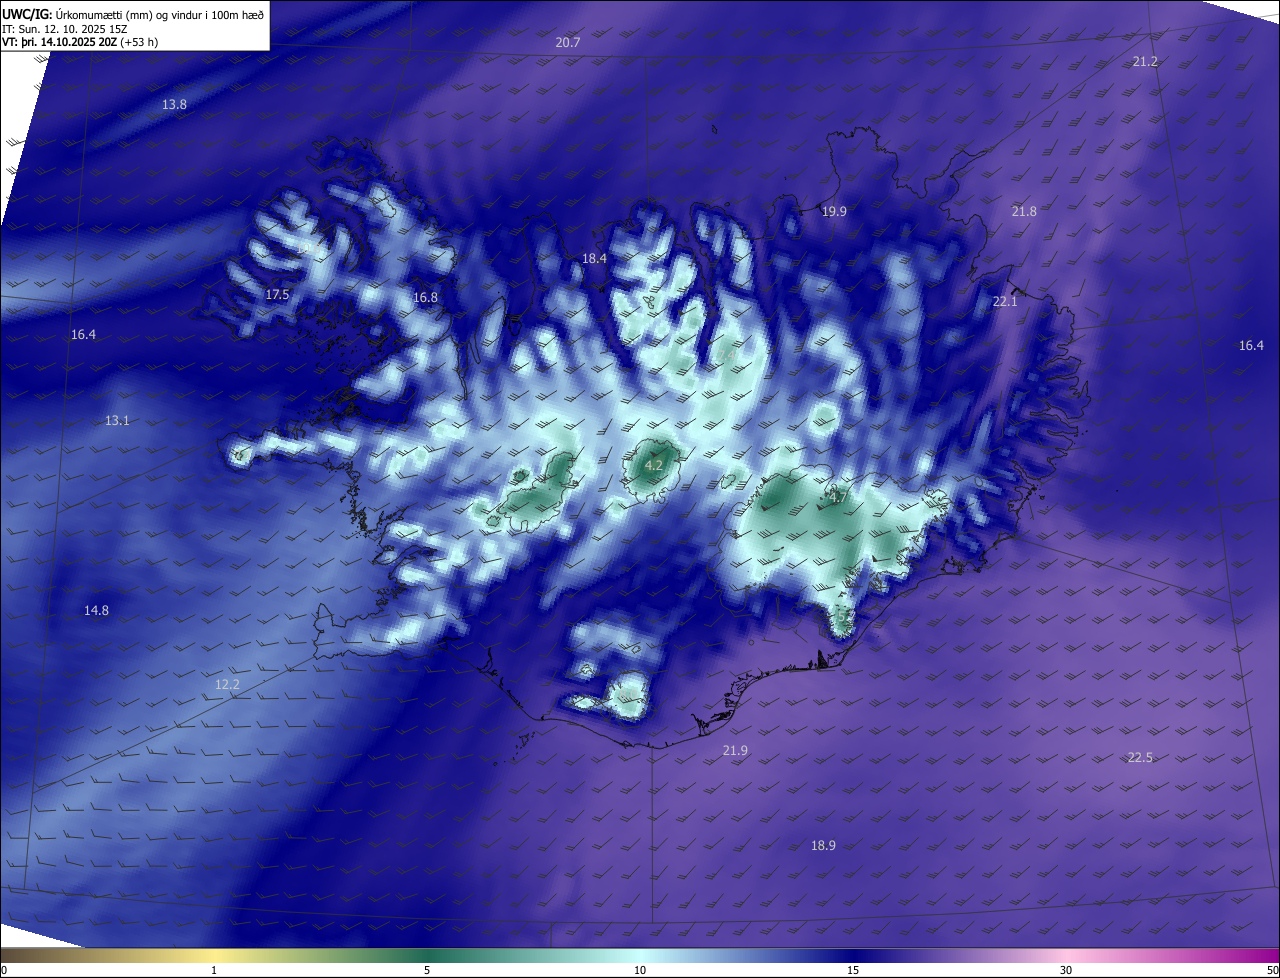
Task: Select the 22.1 value label
Action: coord(1005,302)
